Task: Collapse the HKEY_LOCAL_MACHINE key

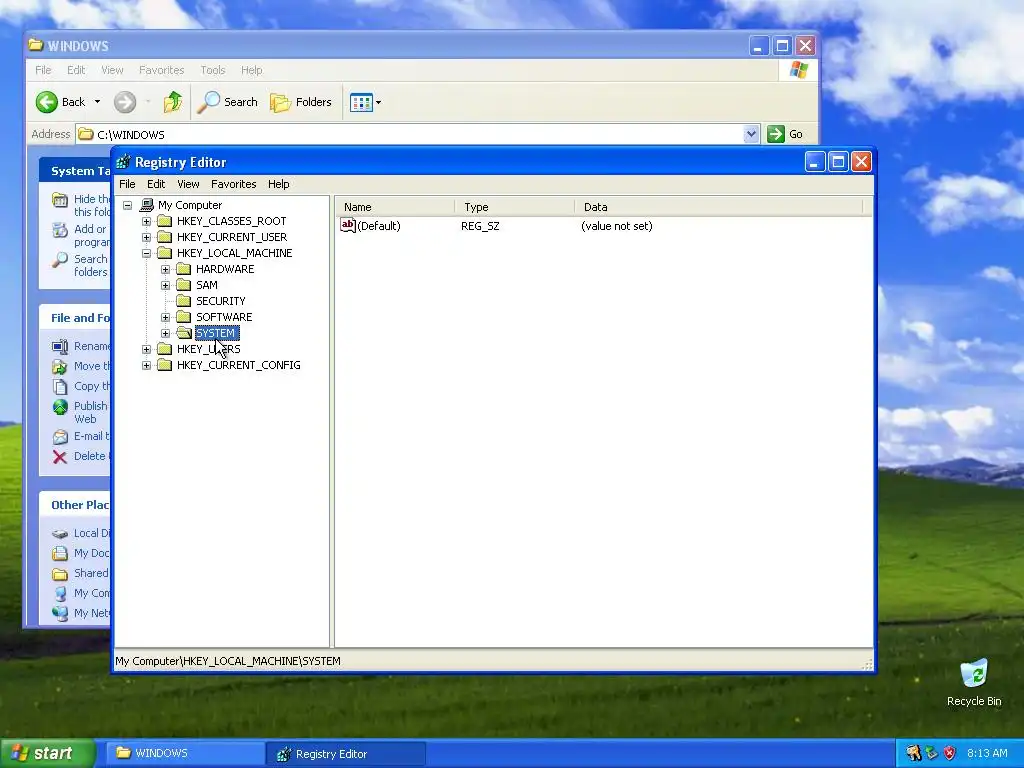Action: click(146, 253)
